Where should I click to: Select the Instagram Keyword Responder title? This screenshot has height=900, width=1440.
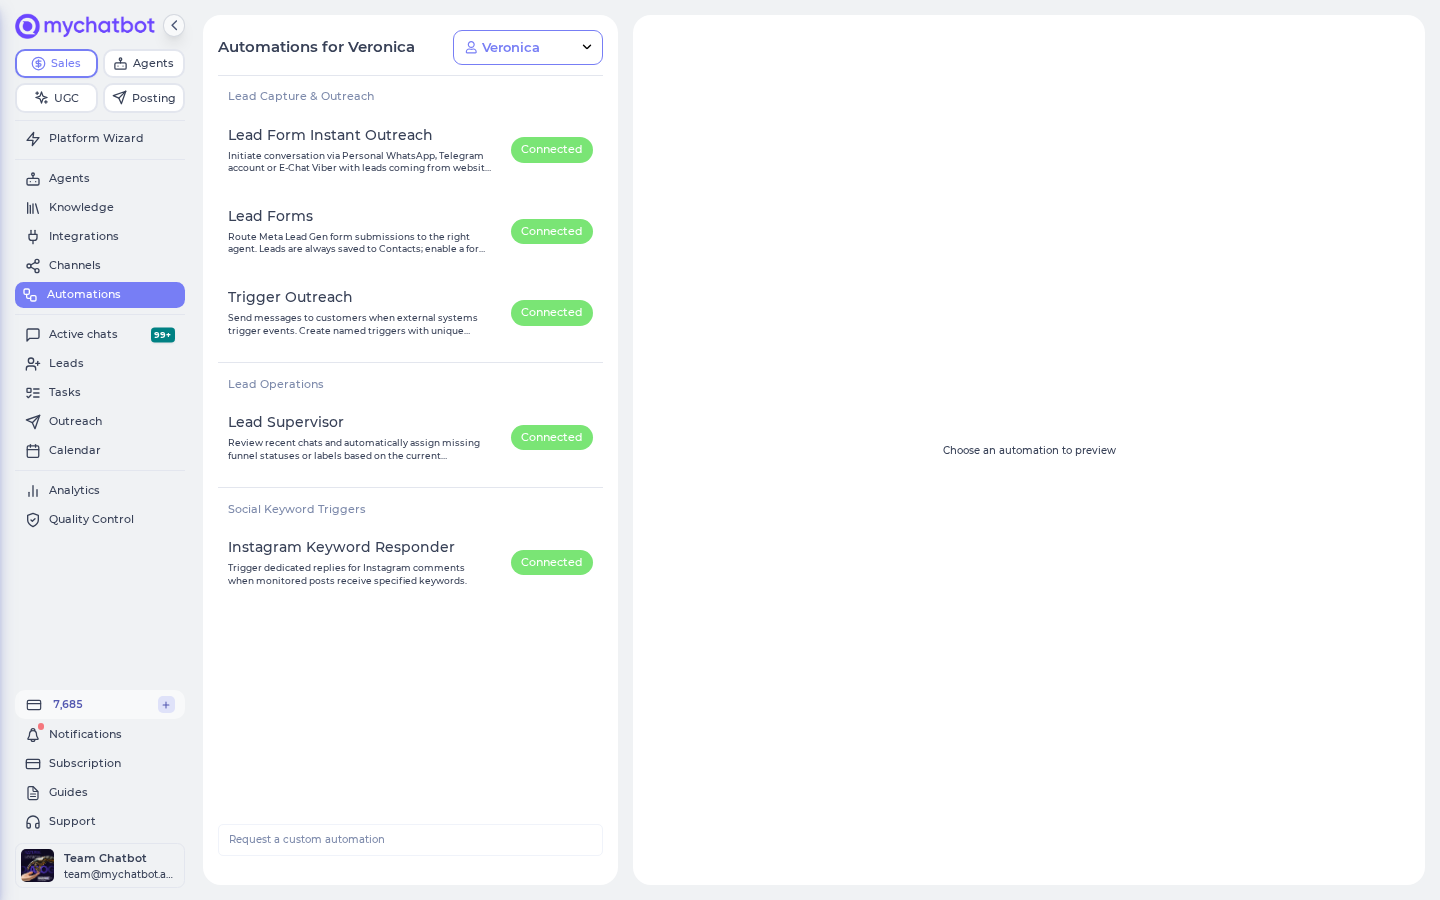(x=341, y=547)
